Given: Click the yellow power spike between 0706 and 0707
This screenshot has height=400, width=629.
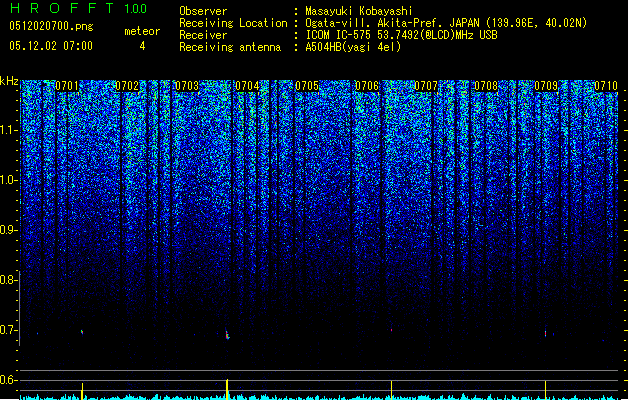Looking at the screenshot, I should point(392,390).
